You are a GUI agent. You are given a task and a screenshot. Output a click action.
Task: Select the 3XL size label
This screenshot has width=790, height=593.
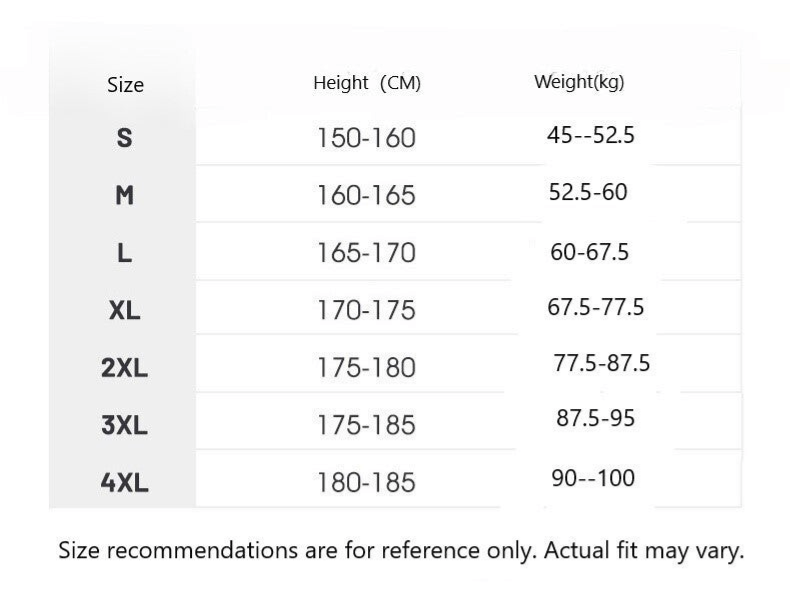[124, 425]
